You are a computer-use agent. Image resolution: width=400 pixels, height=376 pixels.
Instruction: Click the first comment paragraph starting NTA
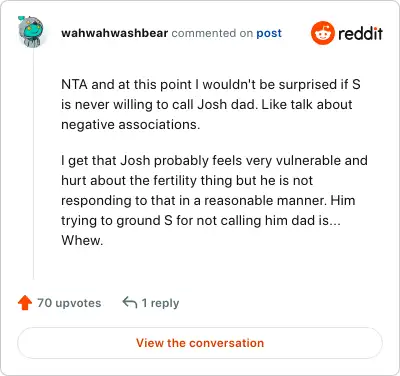coord(211,104)
